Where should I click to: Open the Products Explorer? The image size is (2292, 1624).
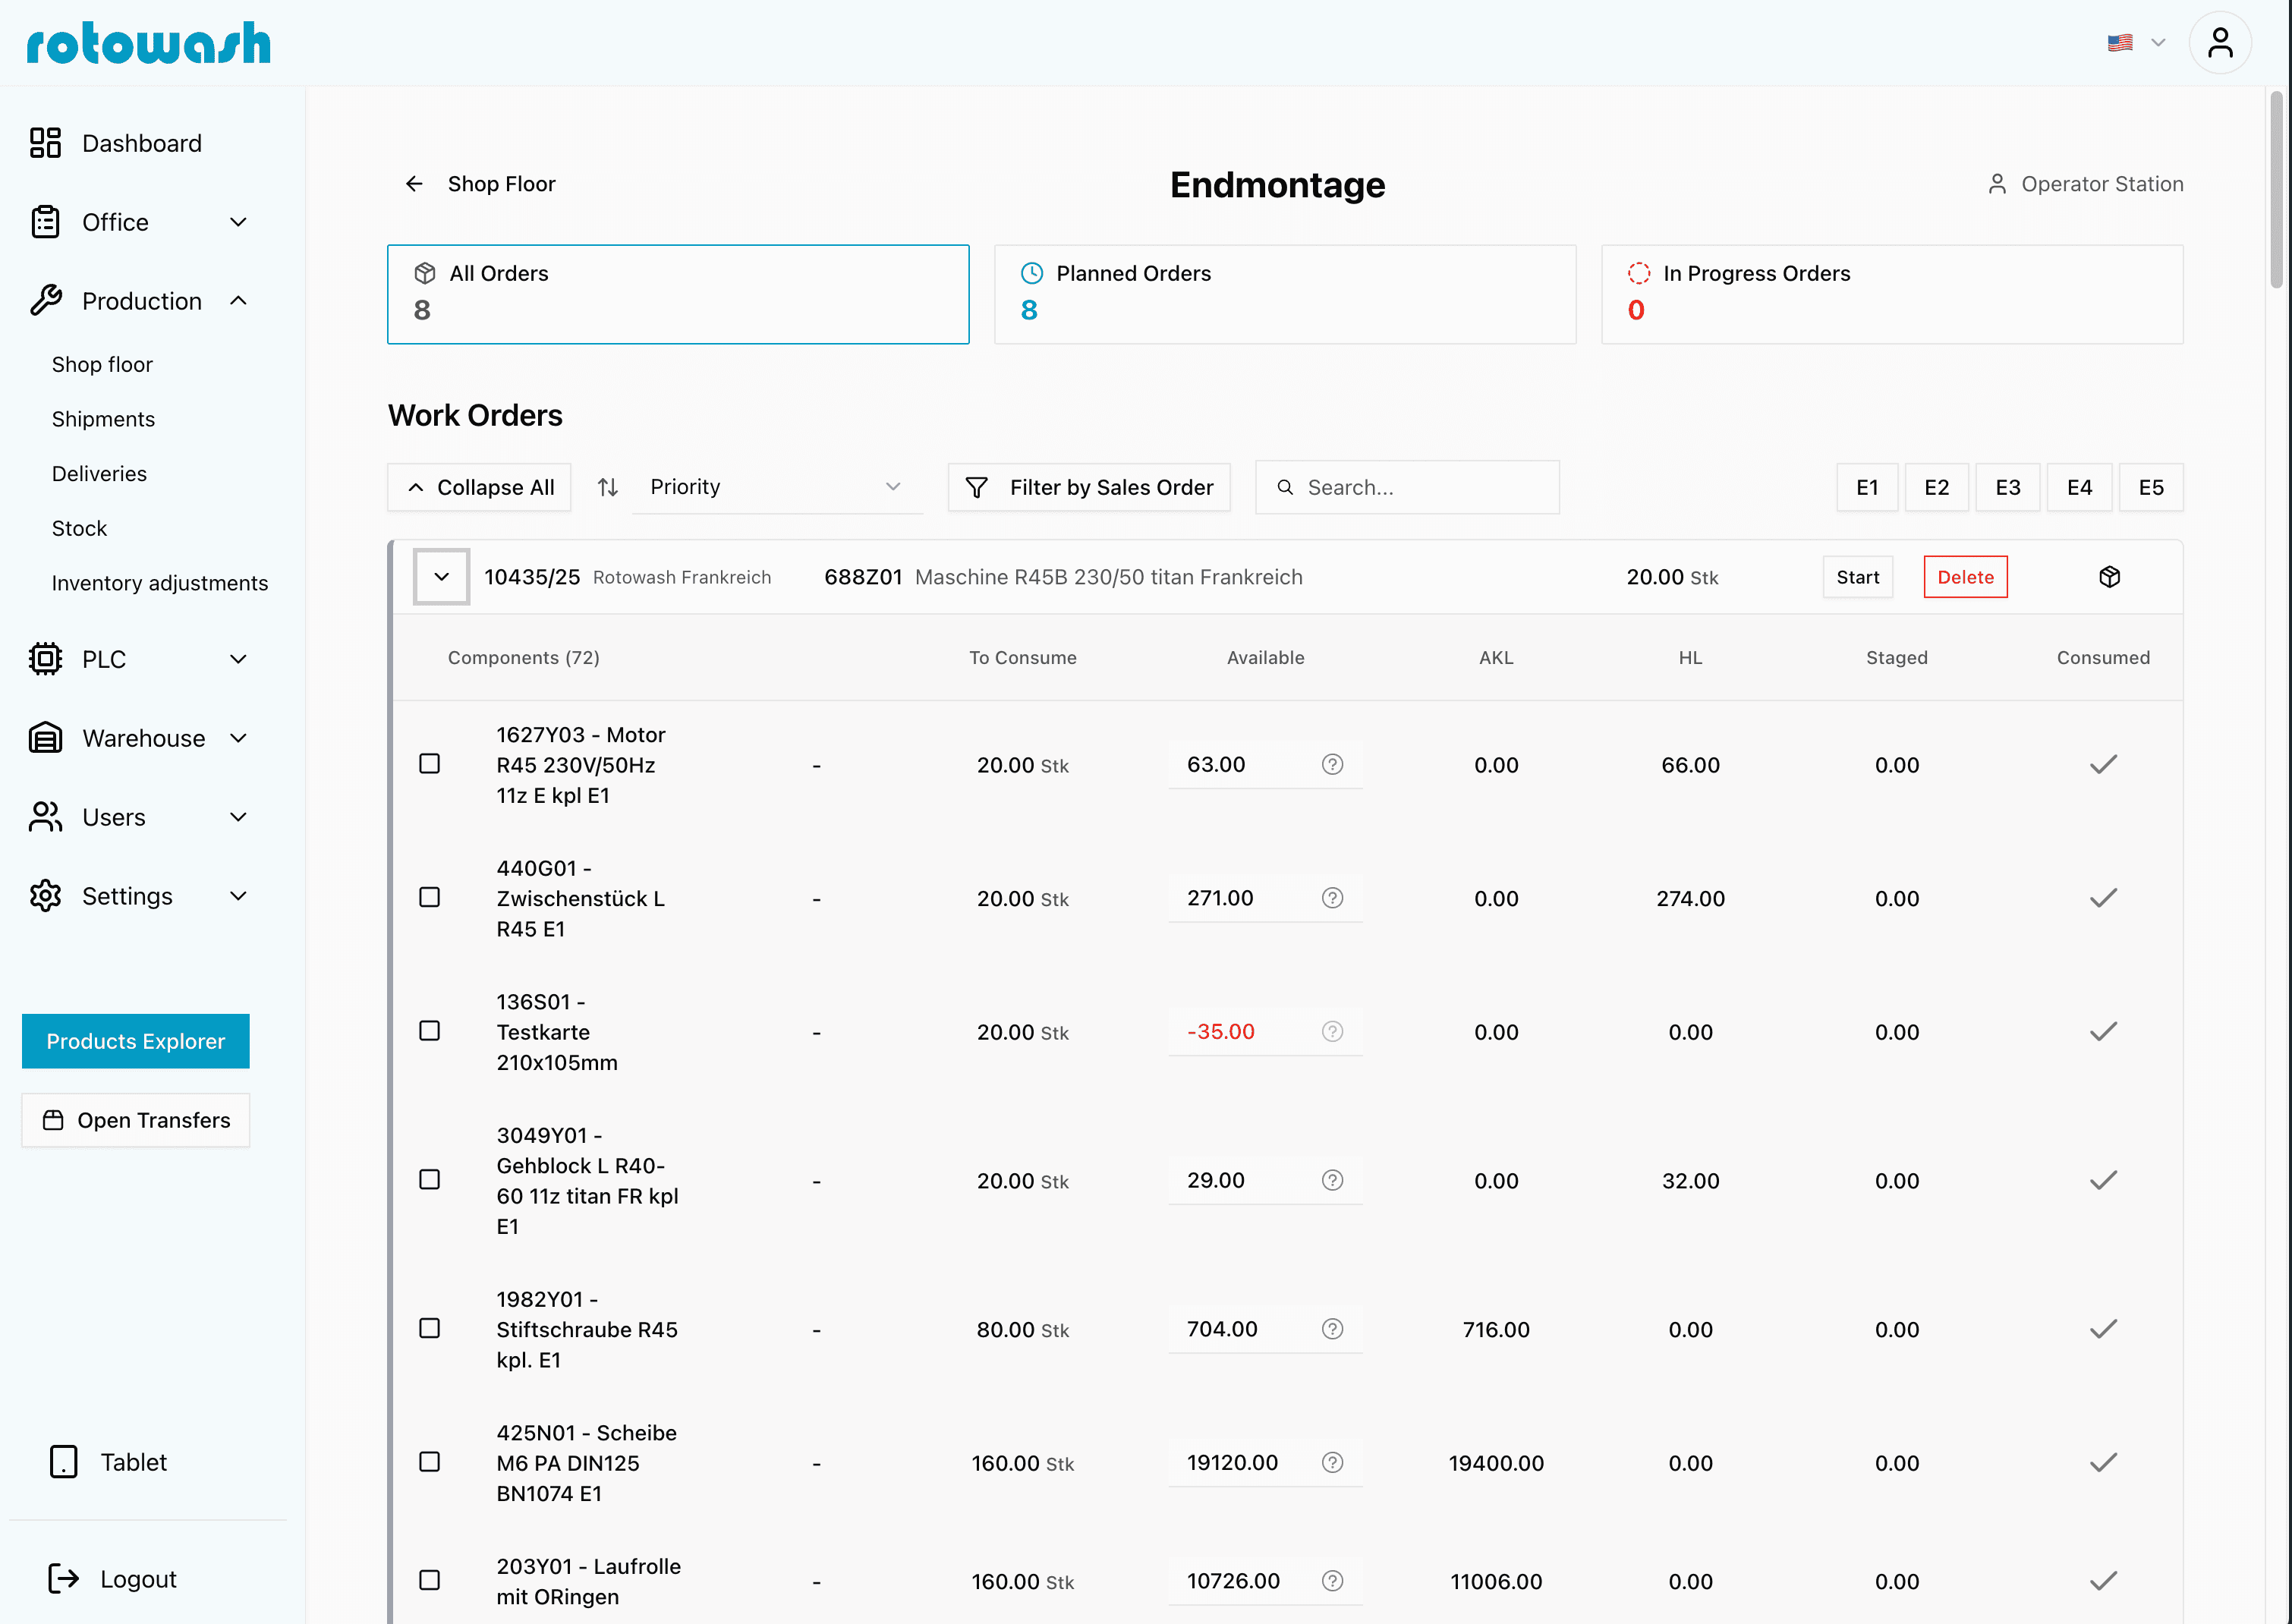pos(136,1041)
